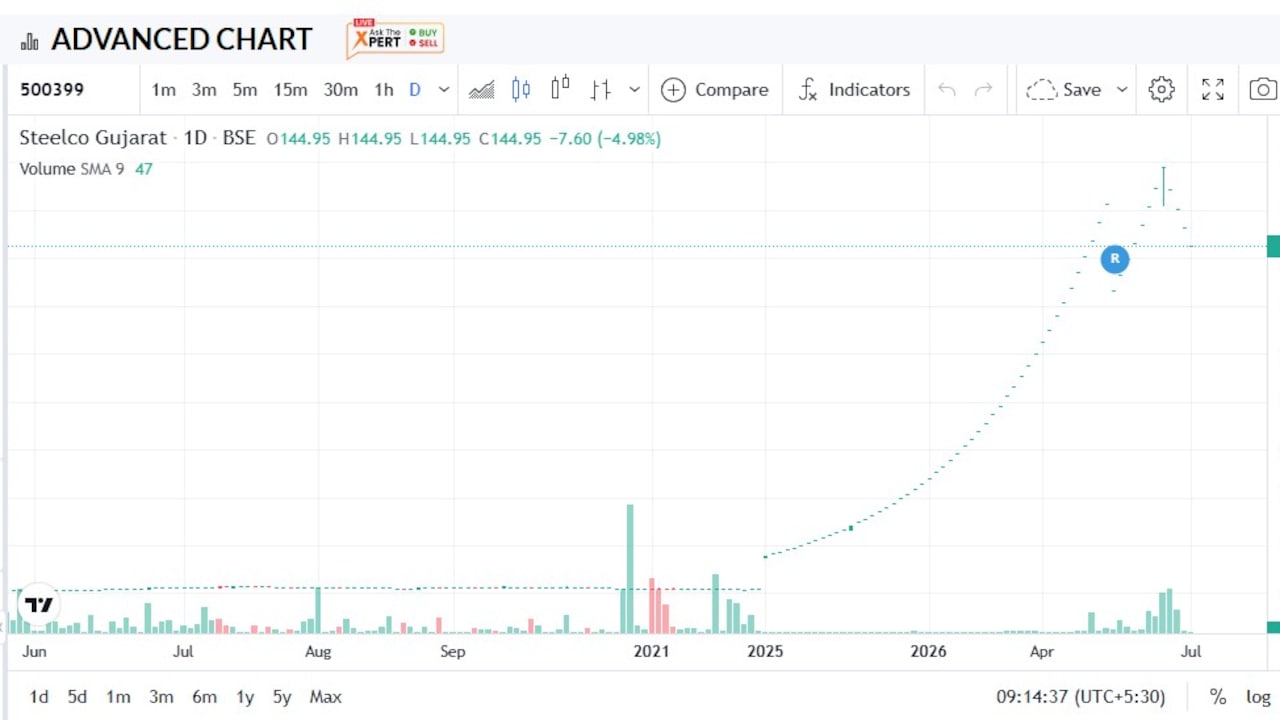
Task: Select the 5y date range
Action: point(282,697)
